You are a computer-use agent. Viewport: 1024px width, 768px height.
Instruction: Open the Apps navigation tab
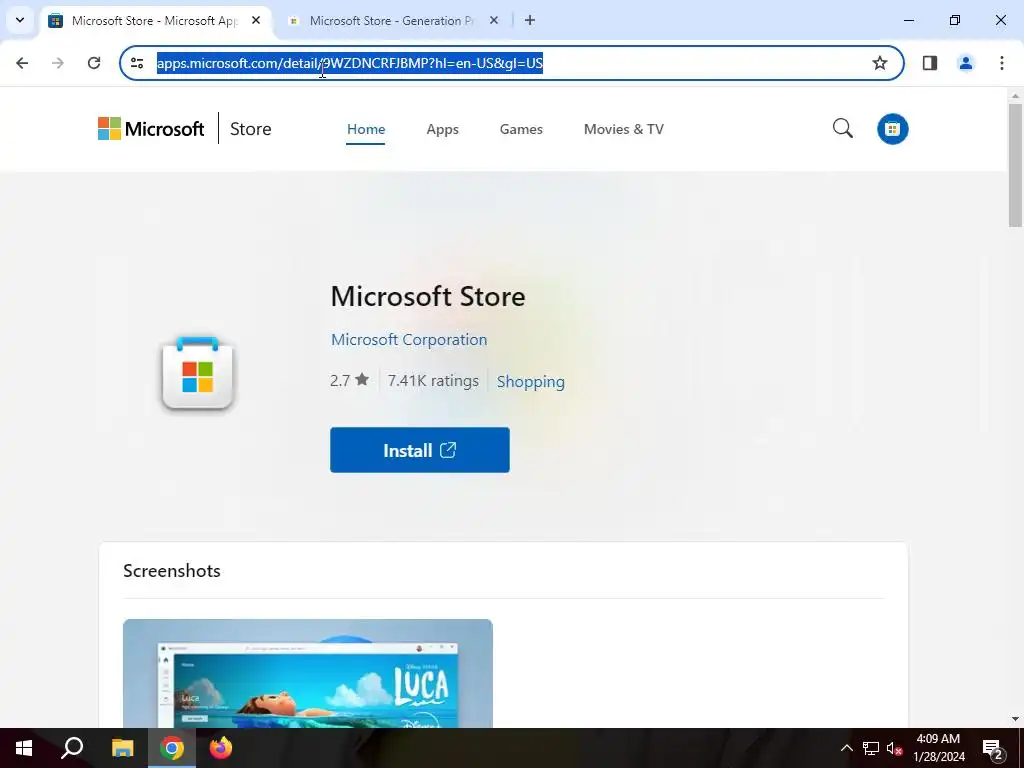[442, 129]
